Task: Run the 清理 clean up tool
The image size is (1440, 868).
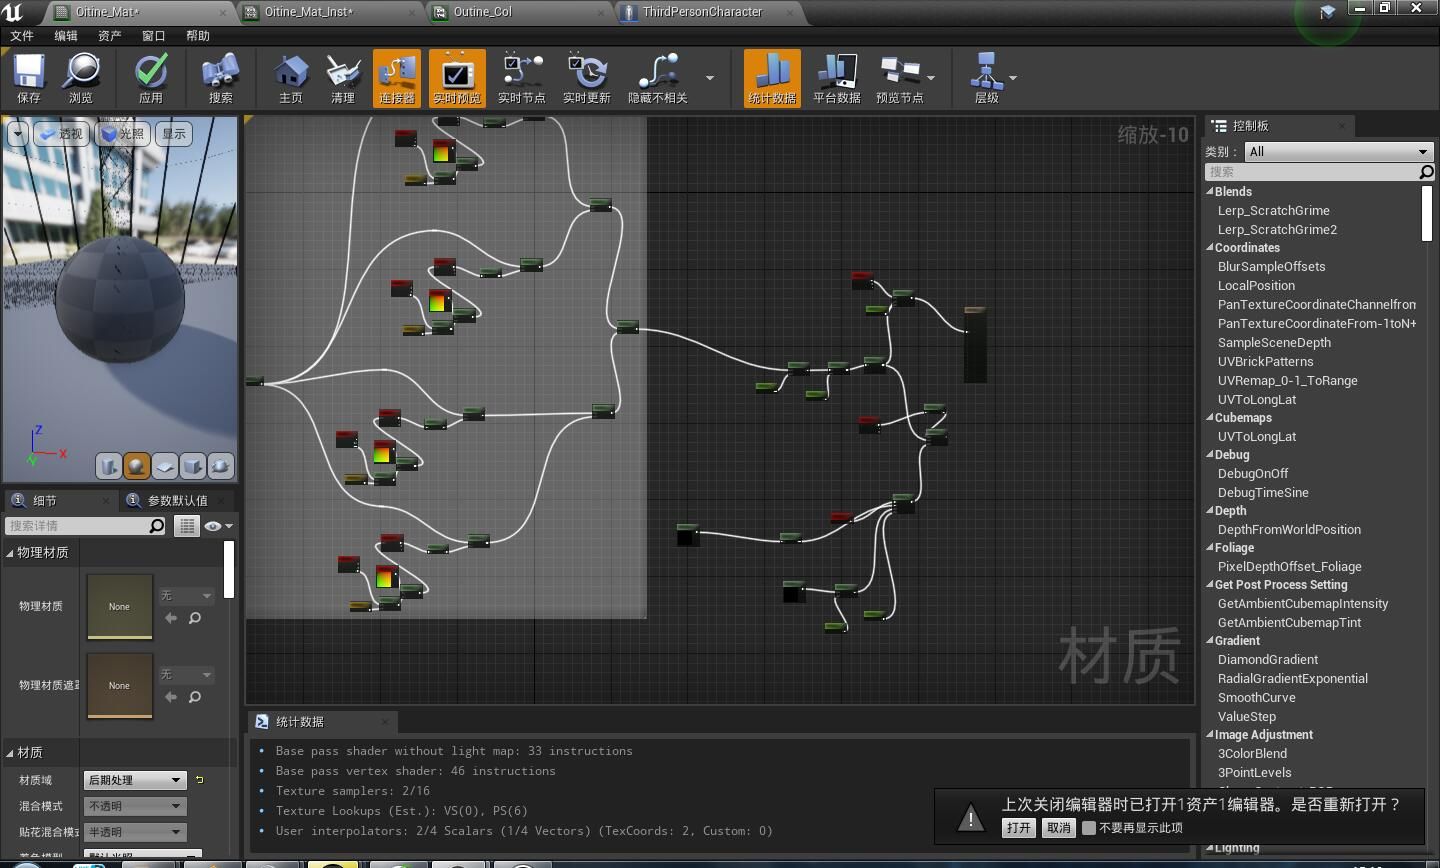Action: [x=343, y=78]
